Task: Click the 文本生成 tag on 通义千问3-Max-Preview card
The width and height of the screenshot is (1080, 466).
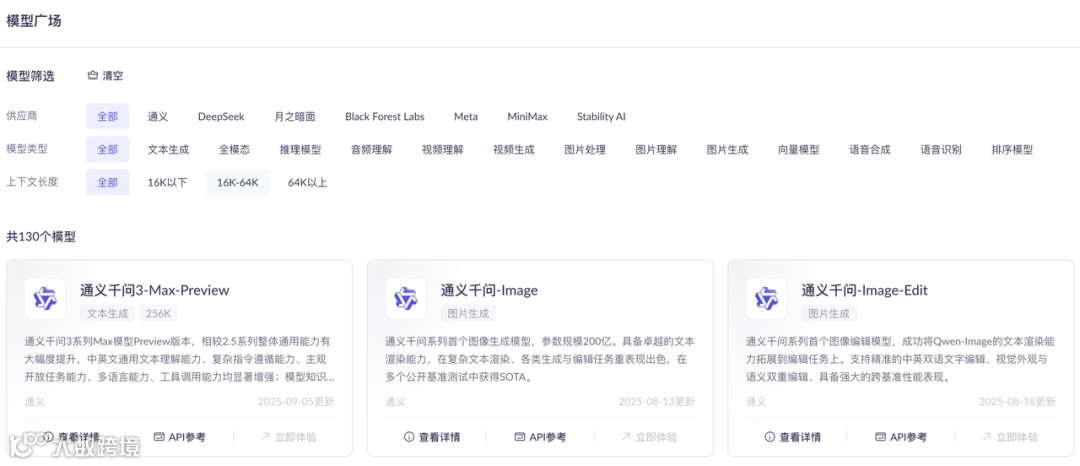Action: pos(107,314)
